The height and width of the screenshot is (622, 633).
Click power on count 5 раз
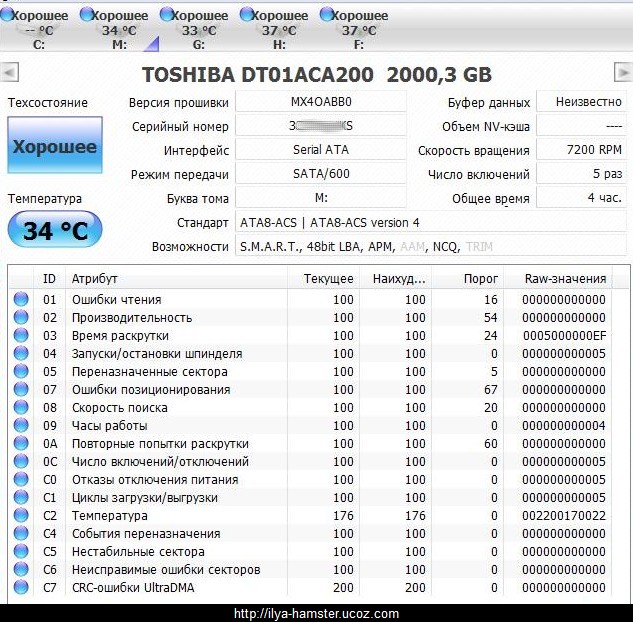pos(581,174)
